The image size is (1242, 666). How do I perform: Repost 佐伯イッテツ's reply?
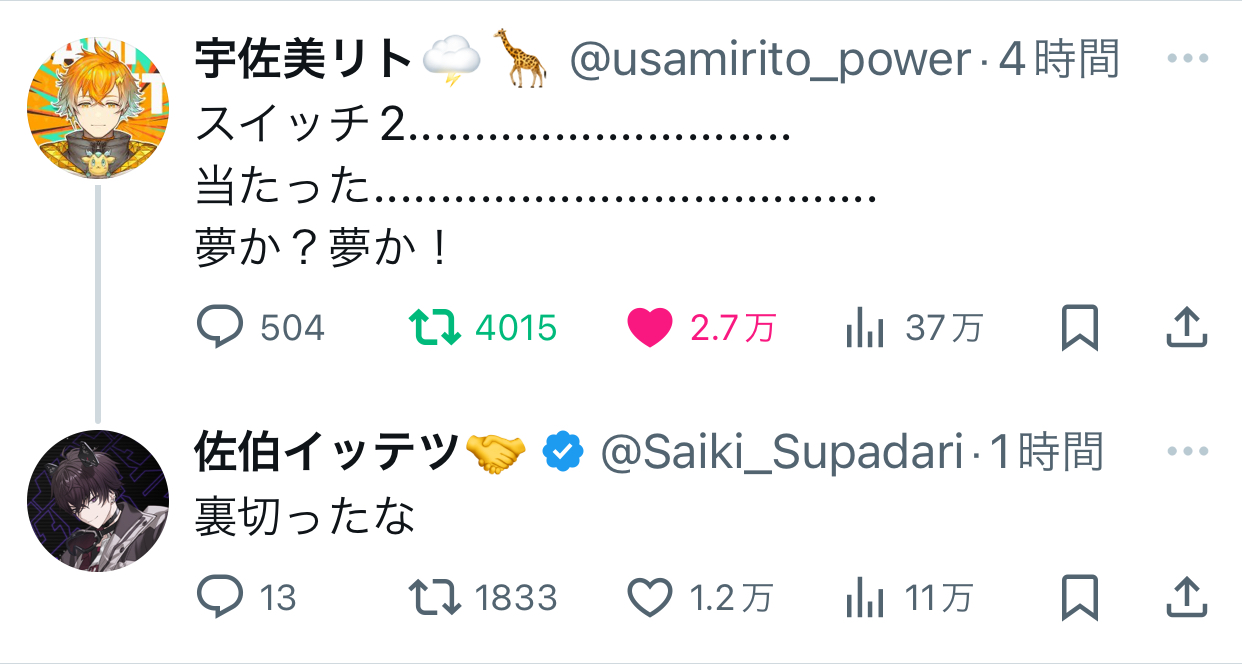[x=435, y=597]
